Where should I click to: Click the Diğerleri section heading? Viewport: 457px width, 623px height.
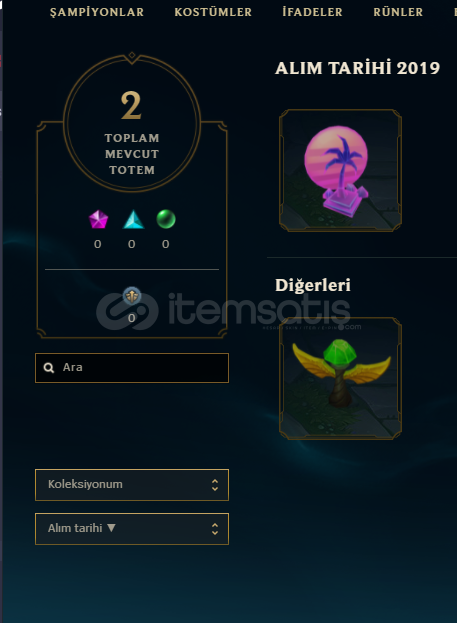[x=313, y=285]
